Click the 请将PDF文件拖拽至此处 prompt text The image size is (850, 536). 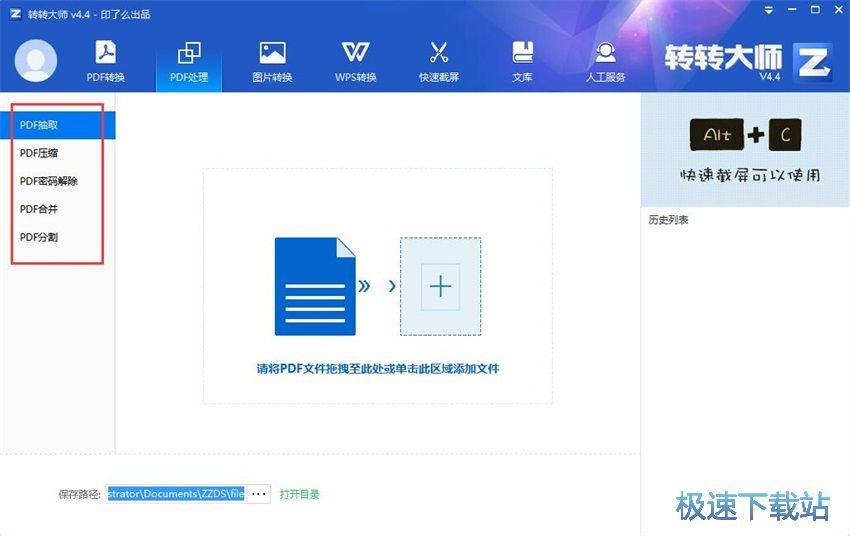[x=378, y=369]
